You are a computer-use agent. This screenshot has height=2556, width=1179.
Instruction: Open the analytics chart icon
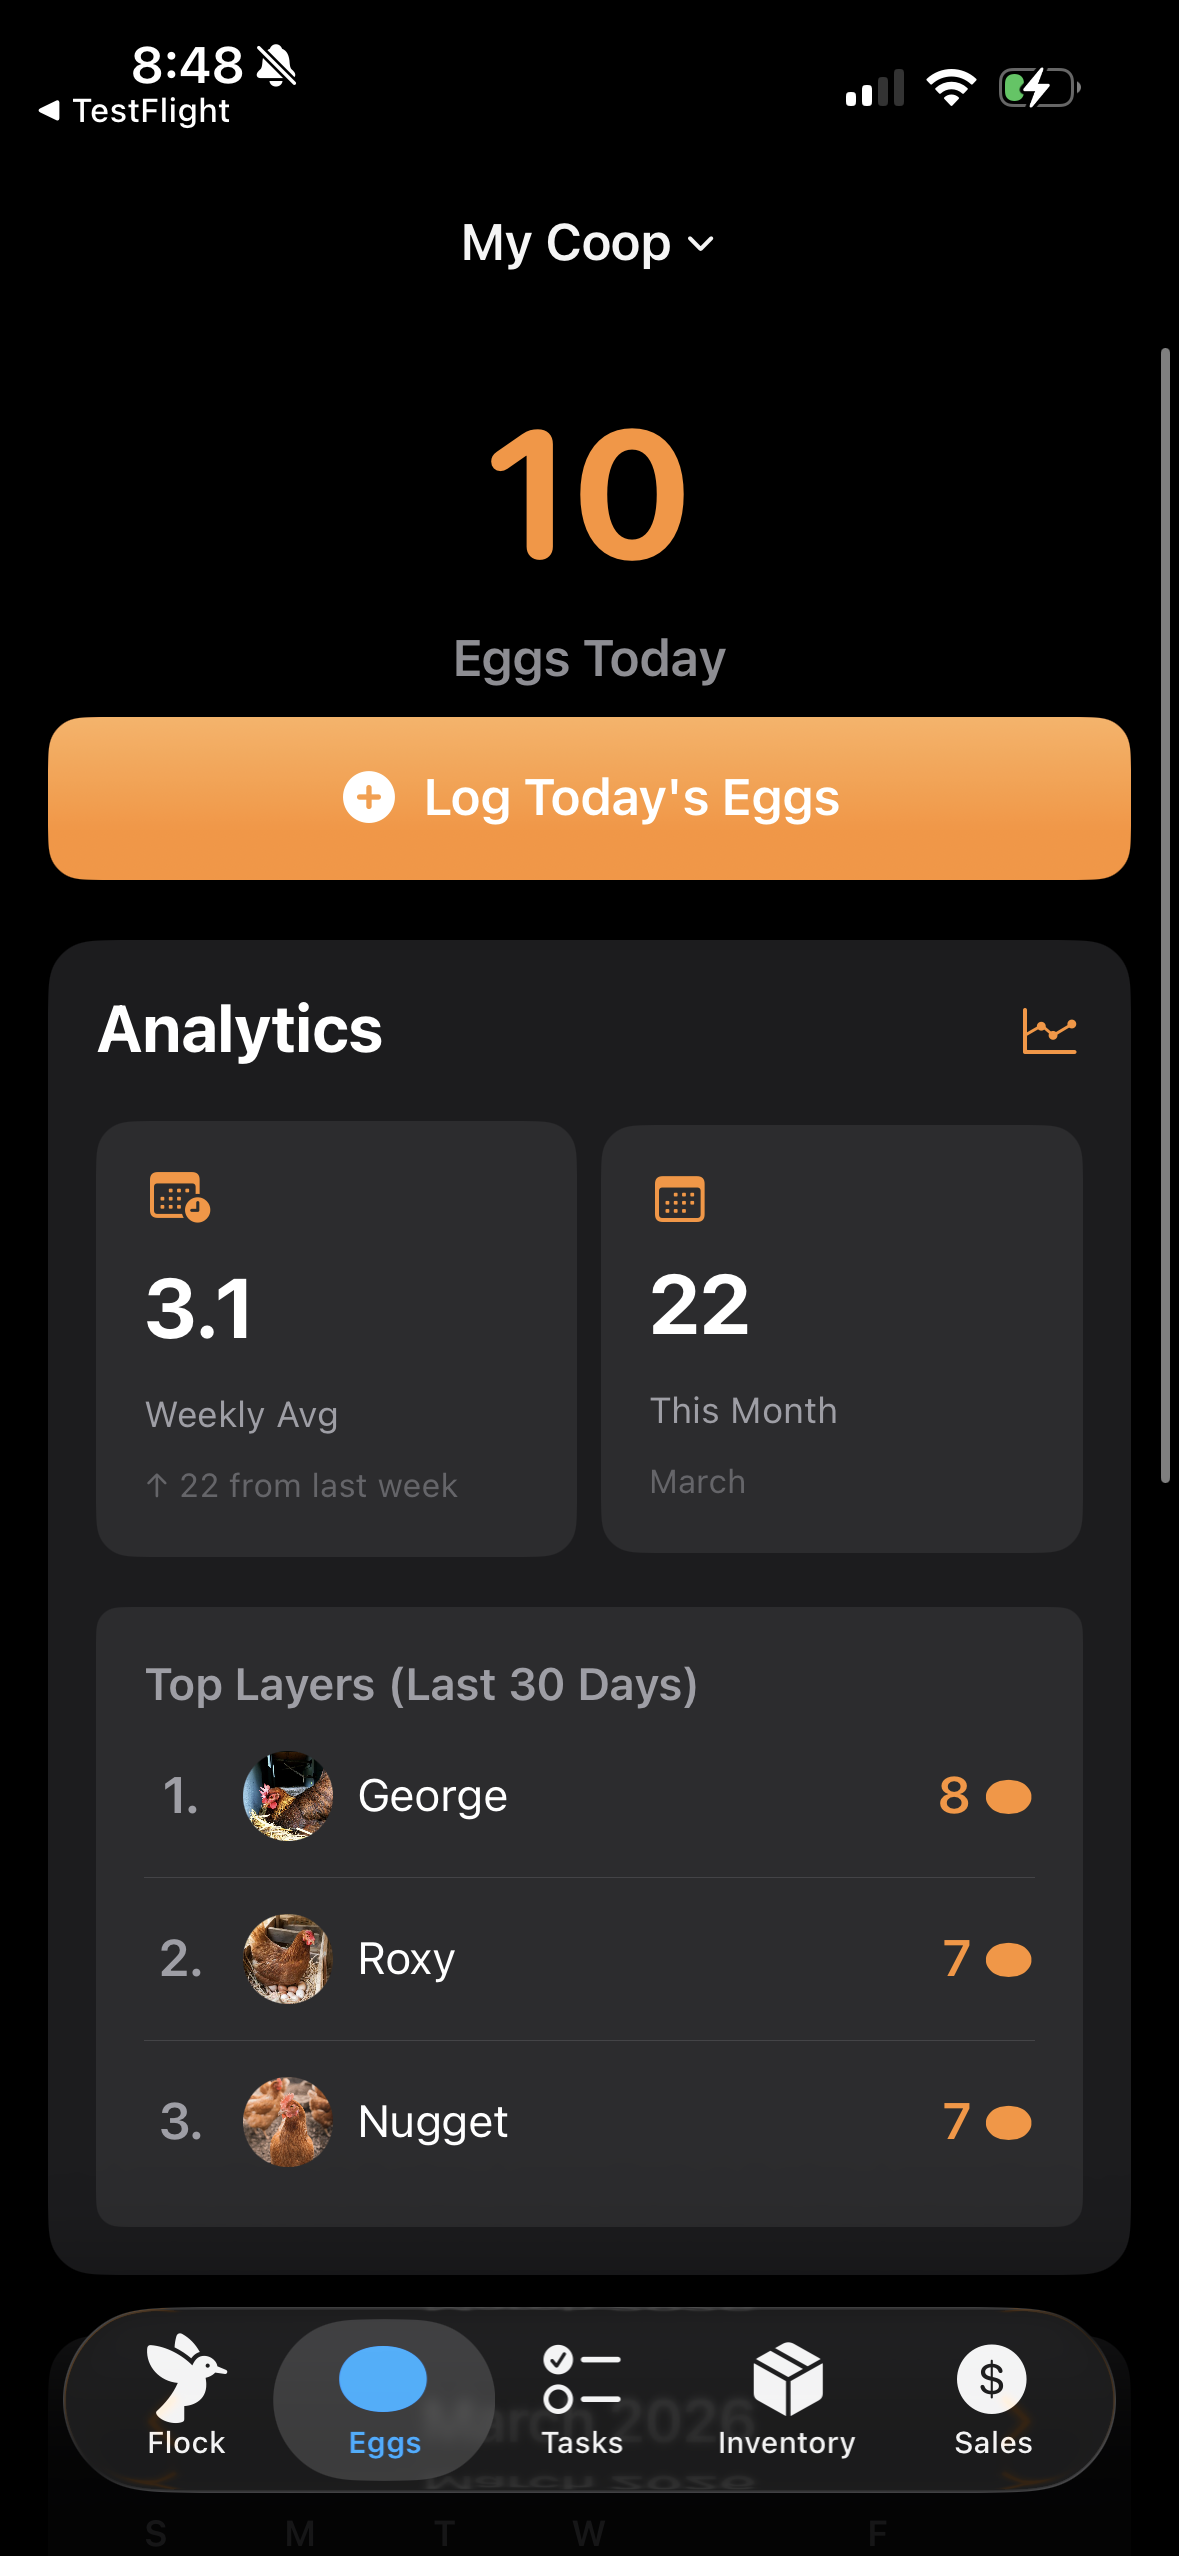[x=1049, y=1031]
